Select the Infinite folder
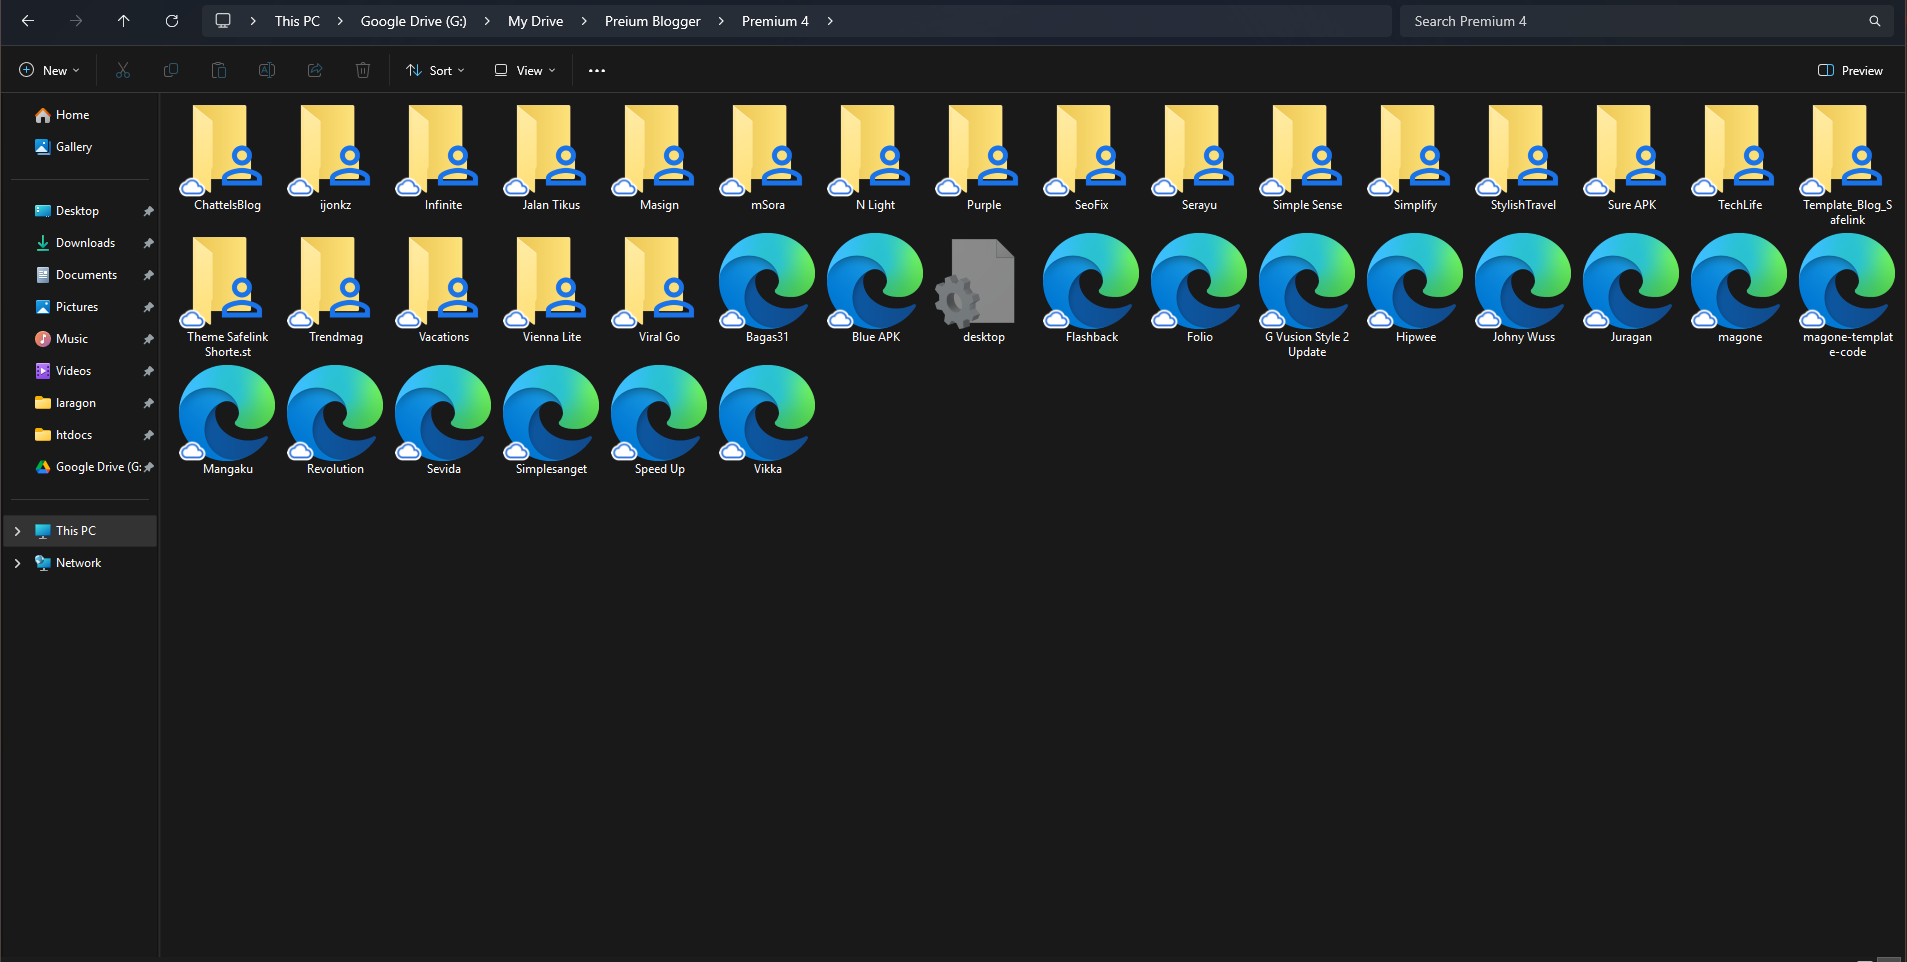Viewport: 1907px width, 962px height. pos(443,158)
